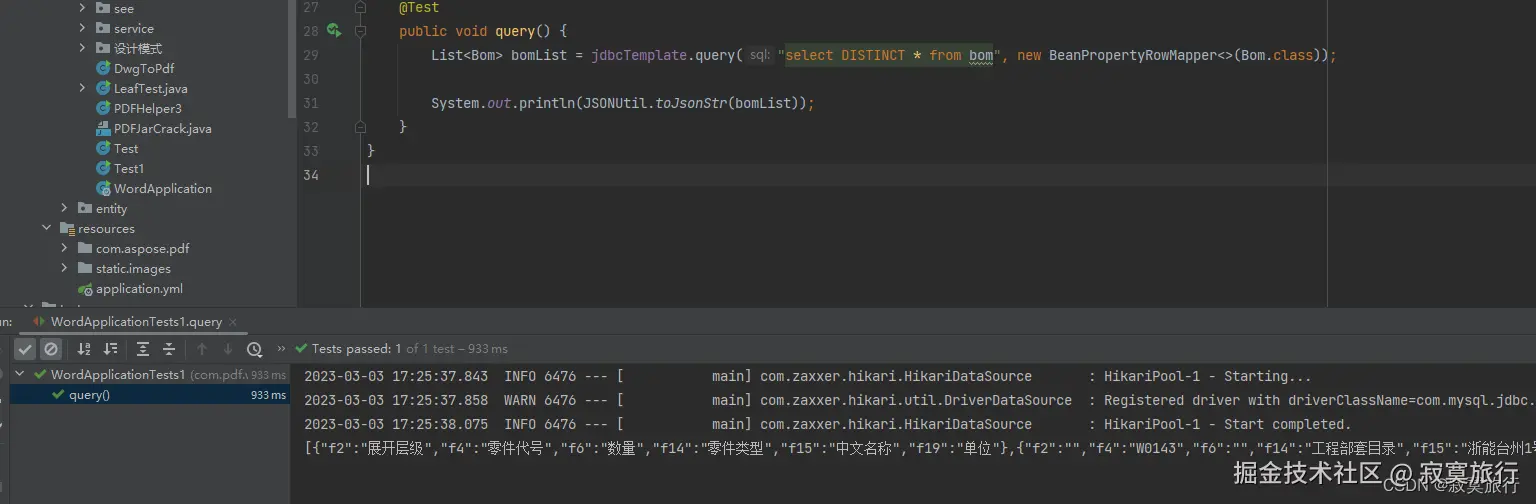Open the Test1 class file

[x=129, y=168]
